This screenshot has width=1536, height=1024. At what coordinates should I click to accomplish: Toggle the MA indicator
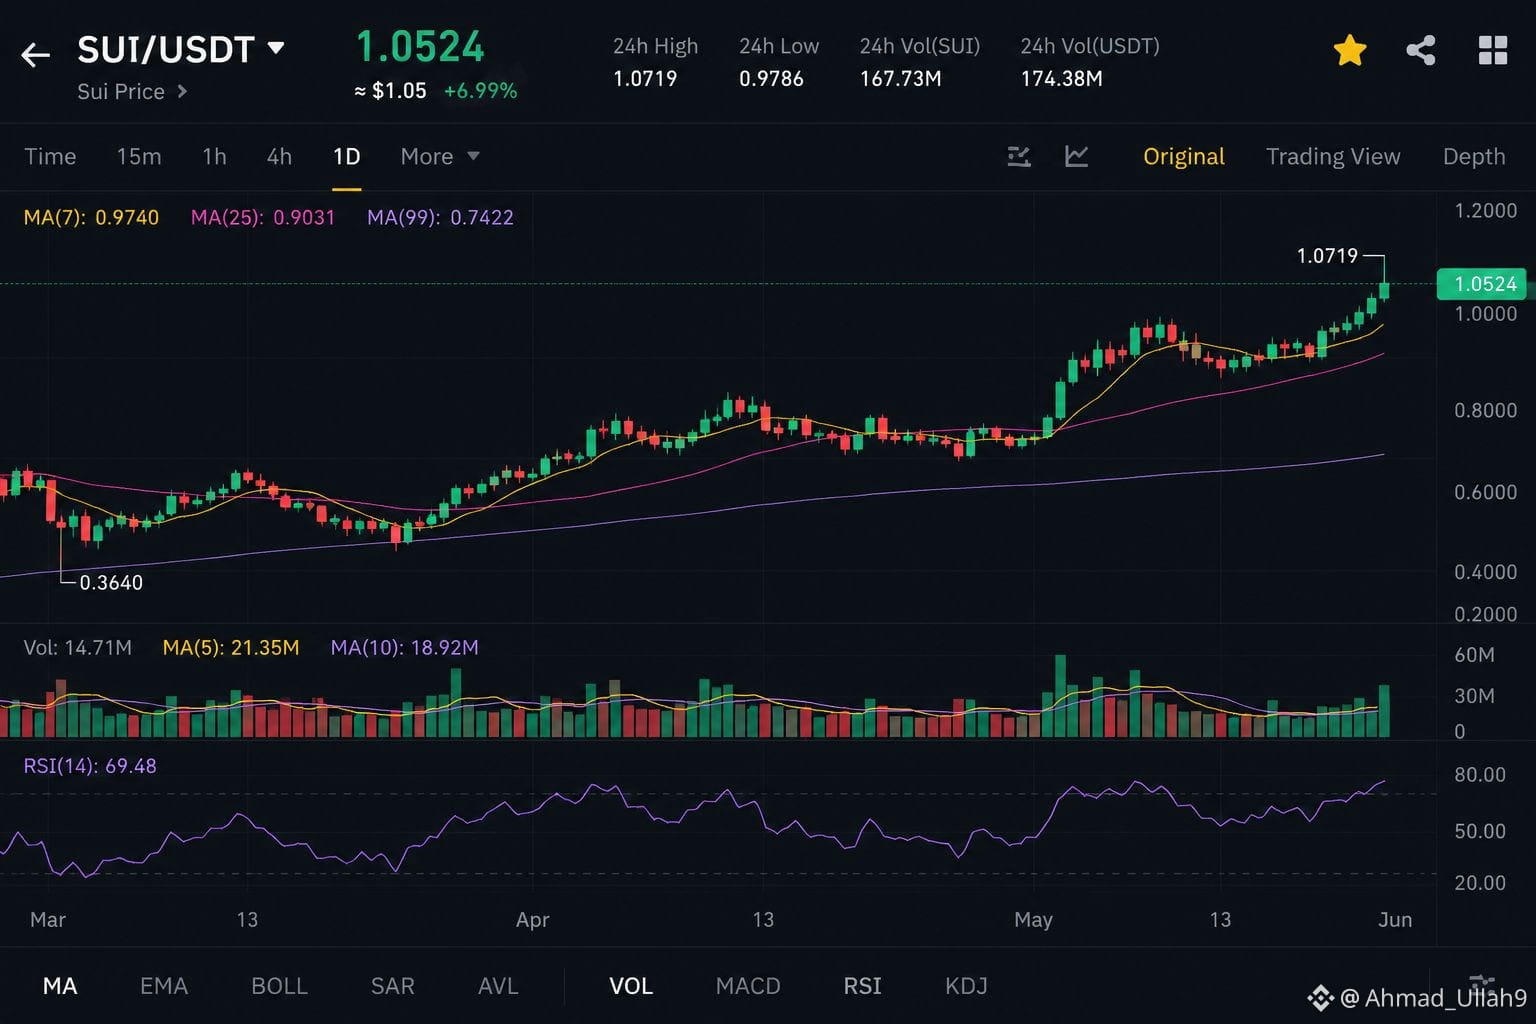60,986
